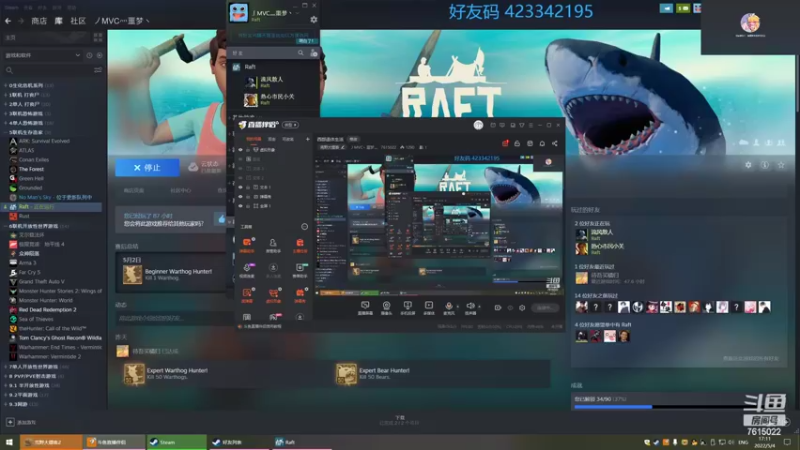Select Red Dead Redemption 2
The image size is (800, 450).
pos(47,310)
